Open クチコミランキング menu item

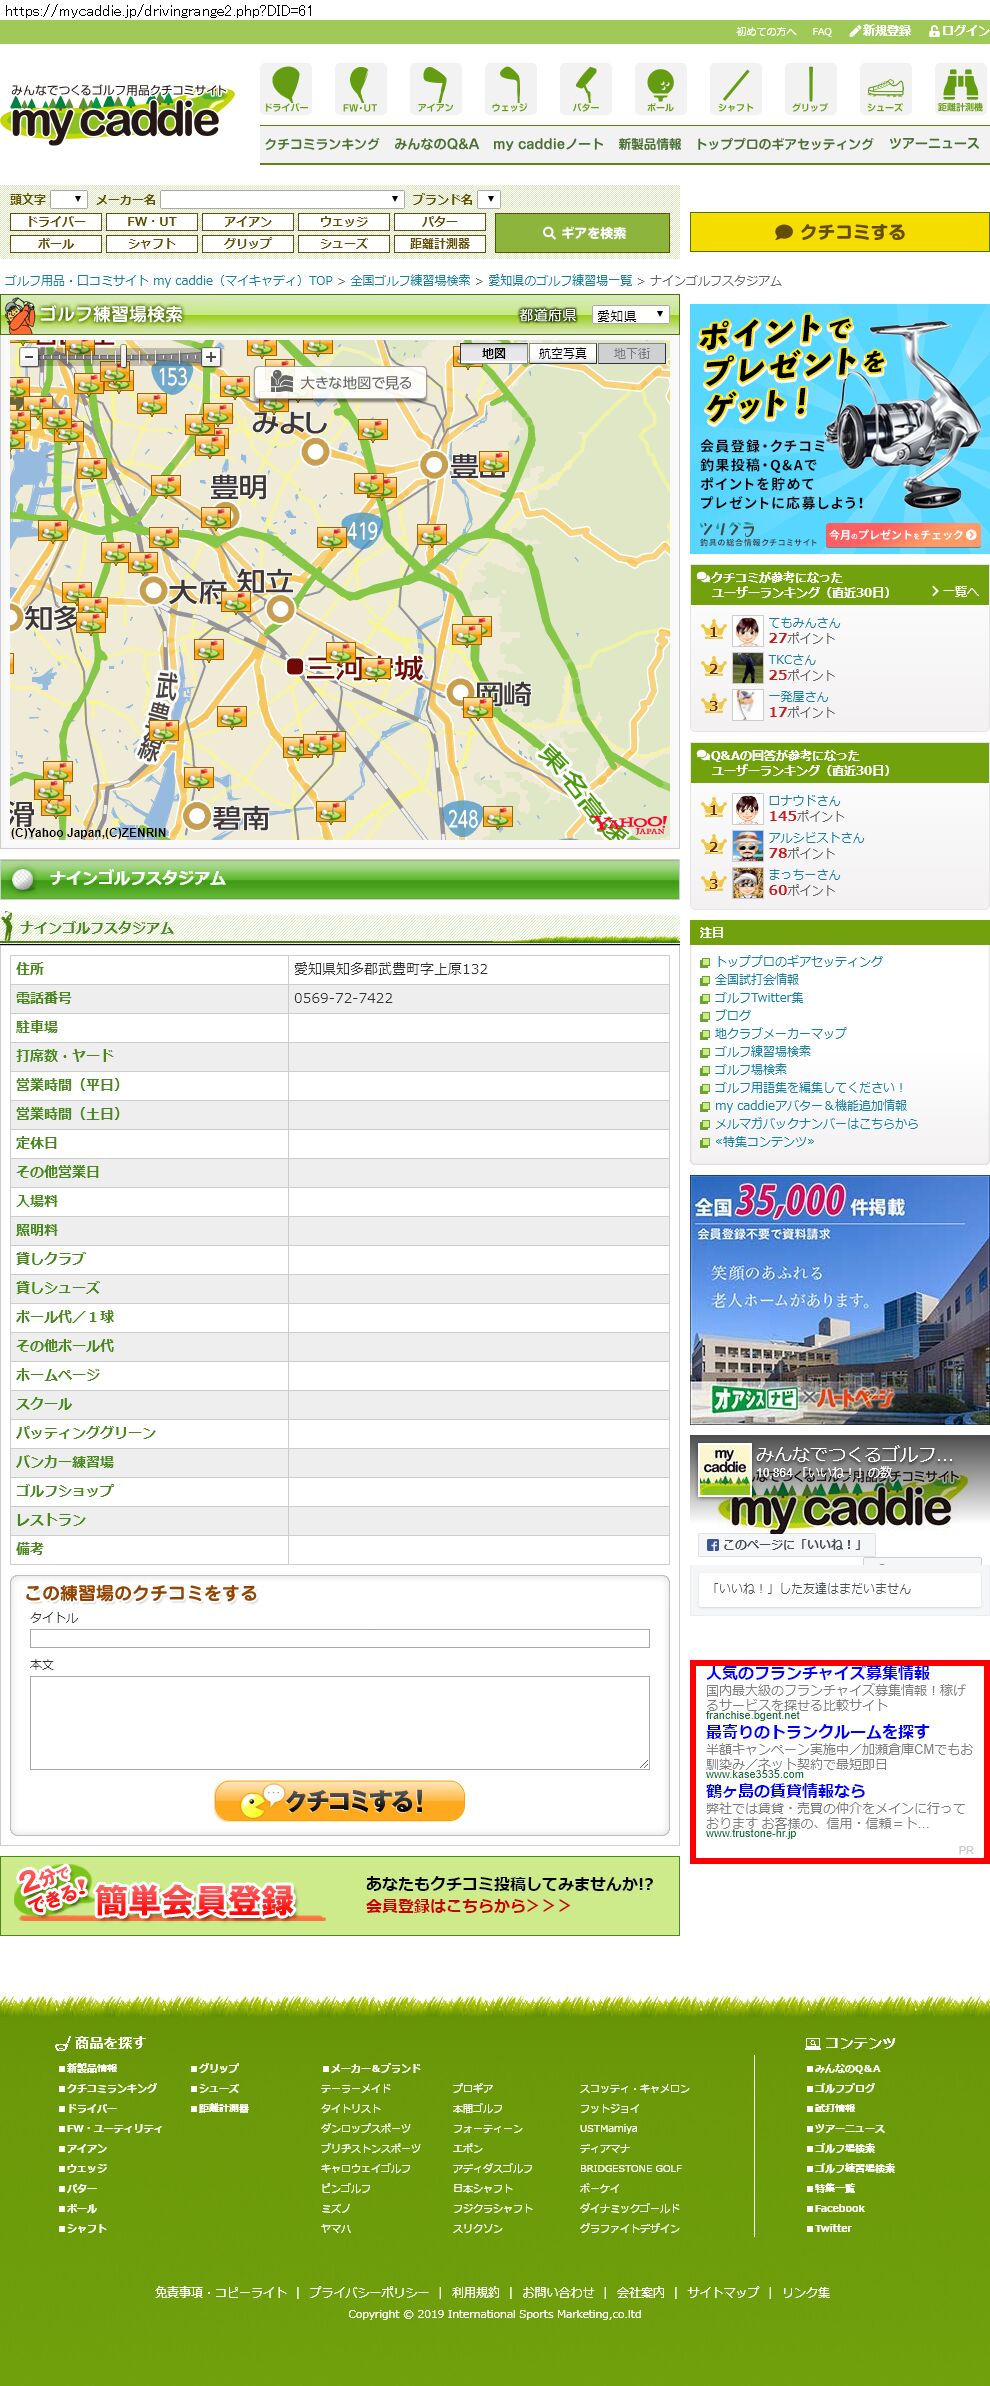322,144
